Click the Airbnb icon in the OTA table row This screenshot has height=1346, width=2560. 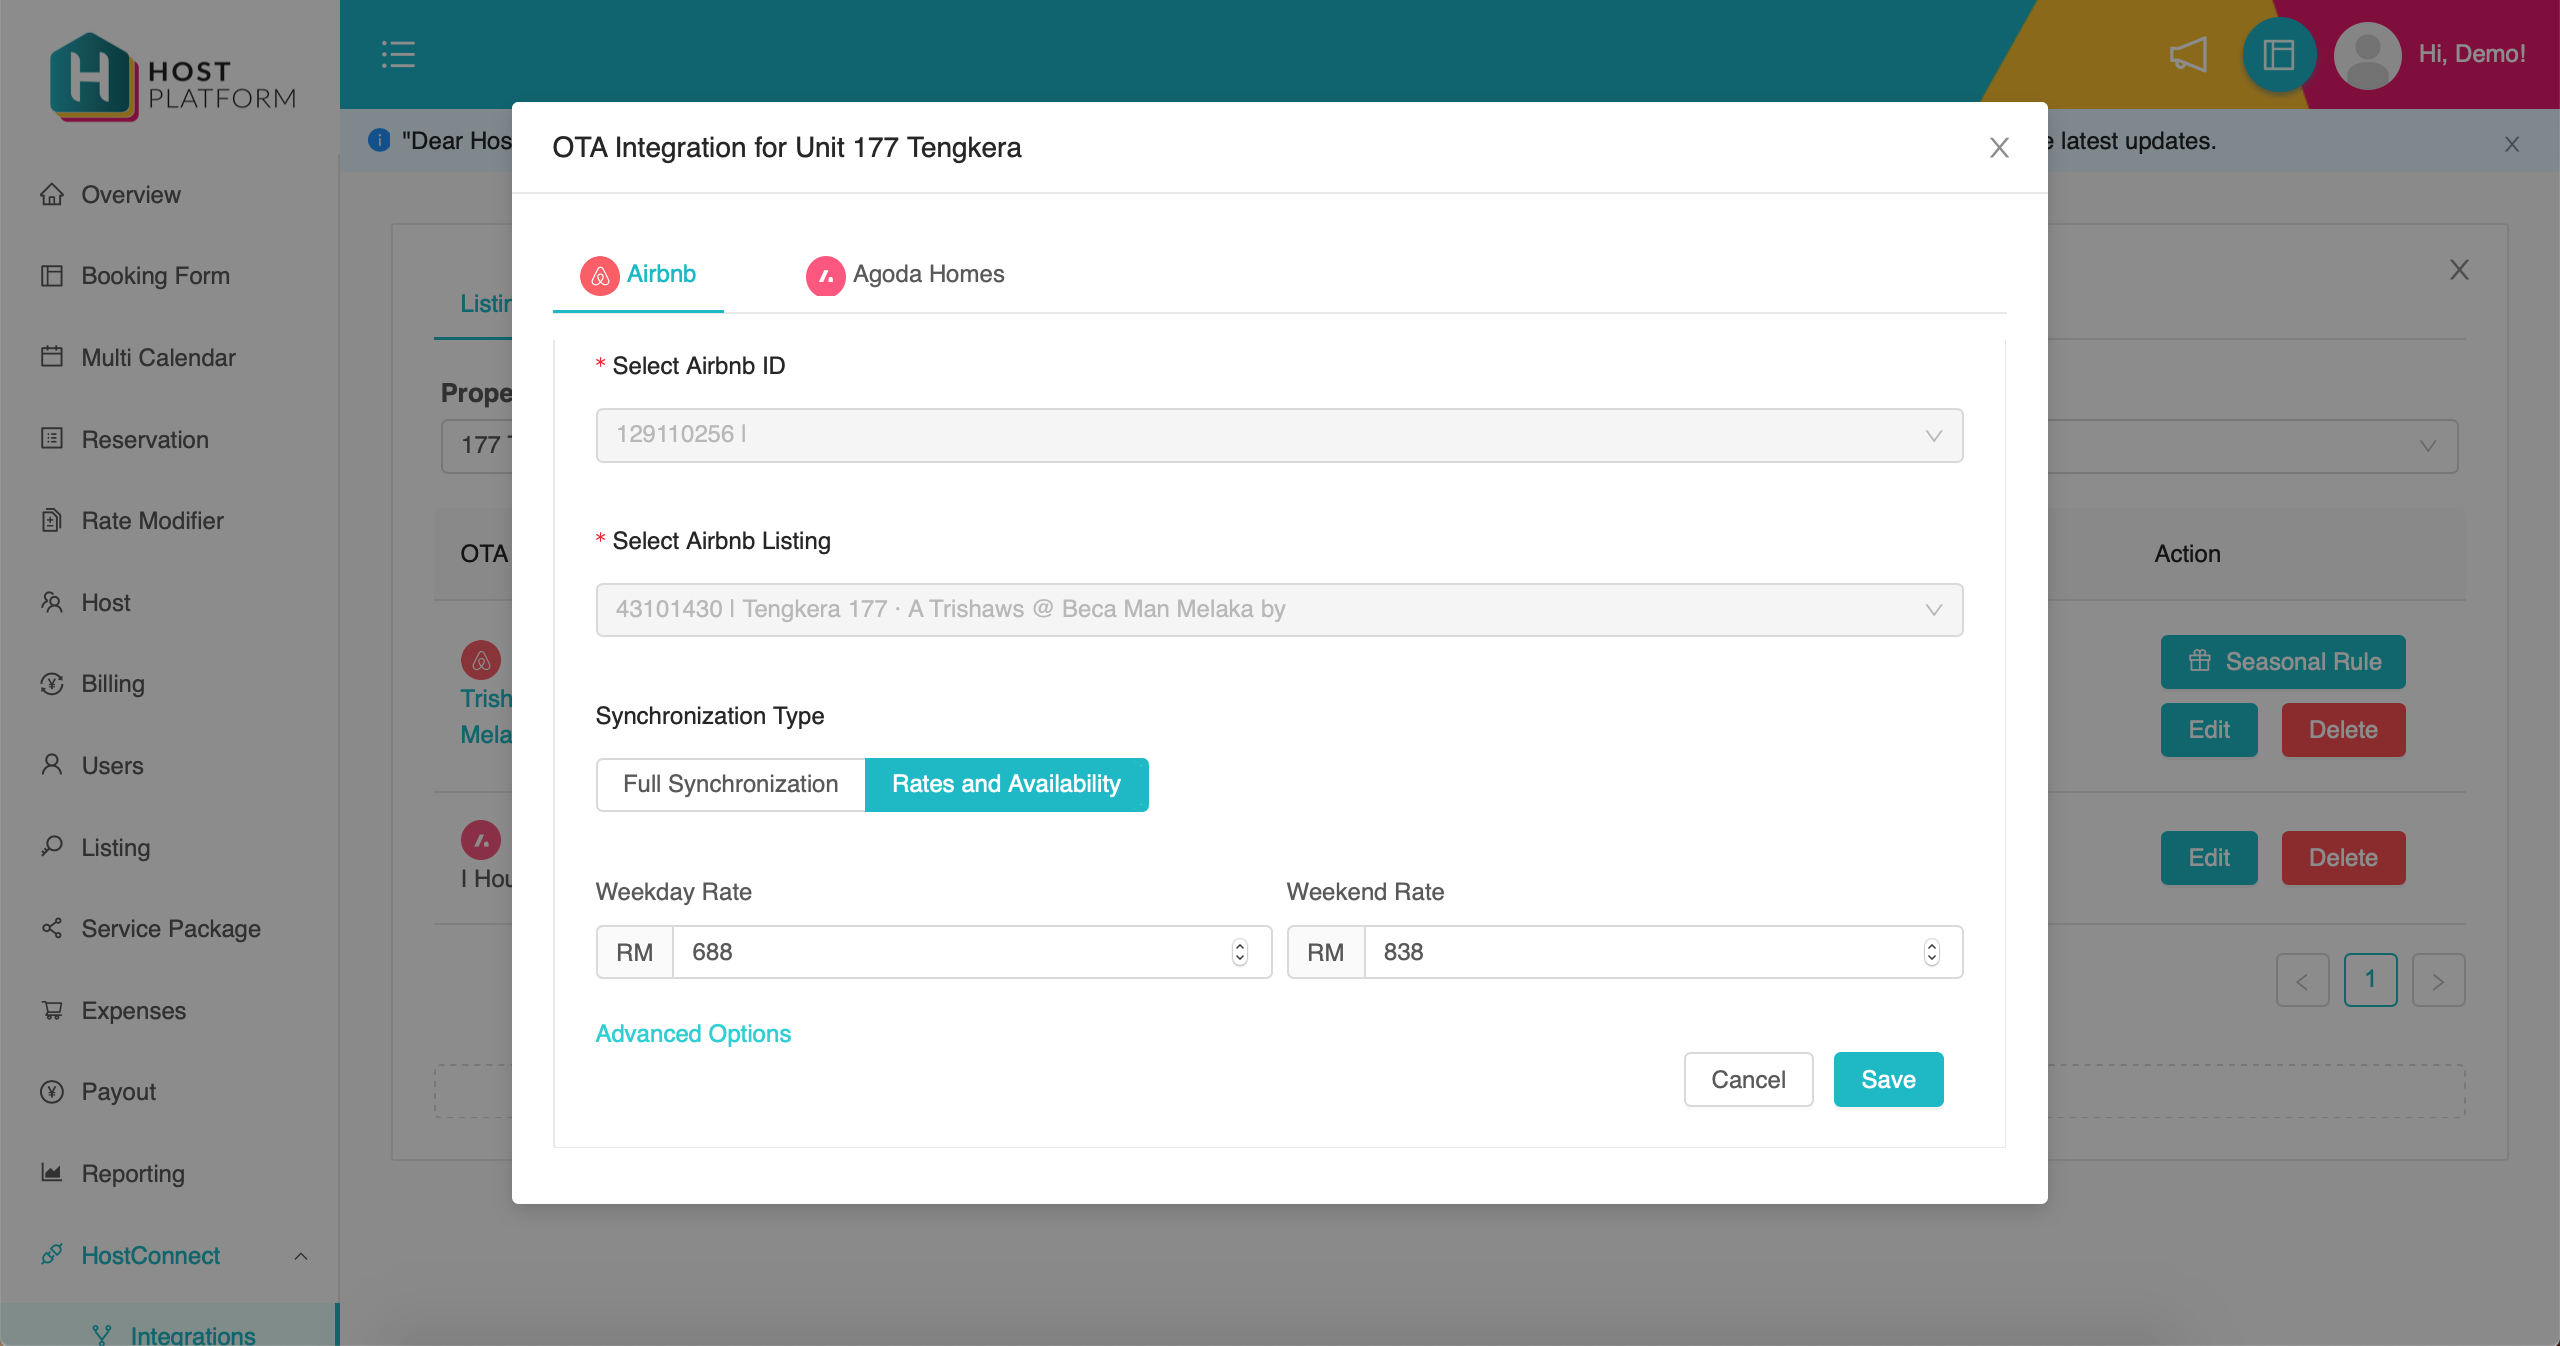point(481,660)
